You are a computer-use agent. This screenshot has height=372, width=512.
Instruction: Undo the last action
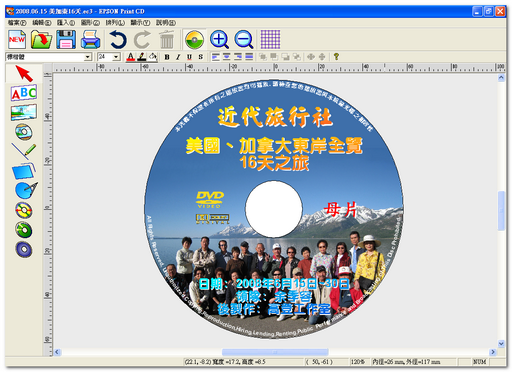(118, 40)
